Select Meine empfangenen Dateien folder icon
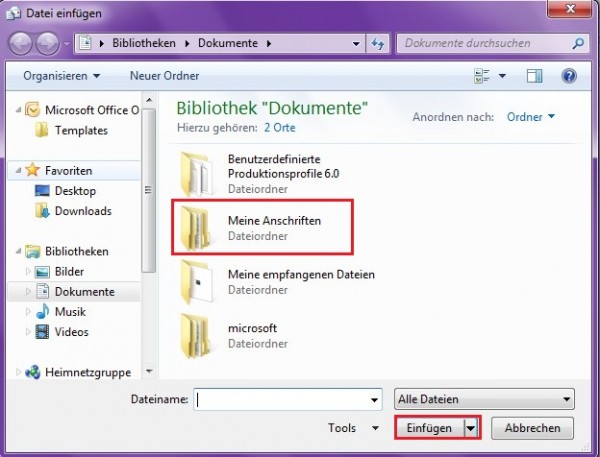The width and height of the screenshot is (600, 457). 196,282
